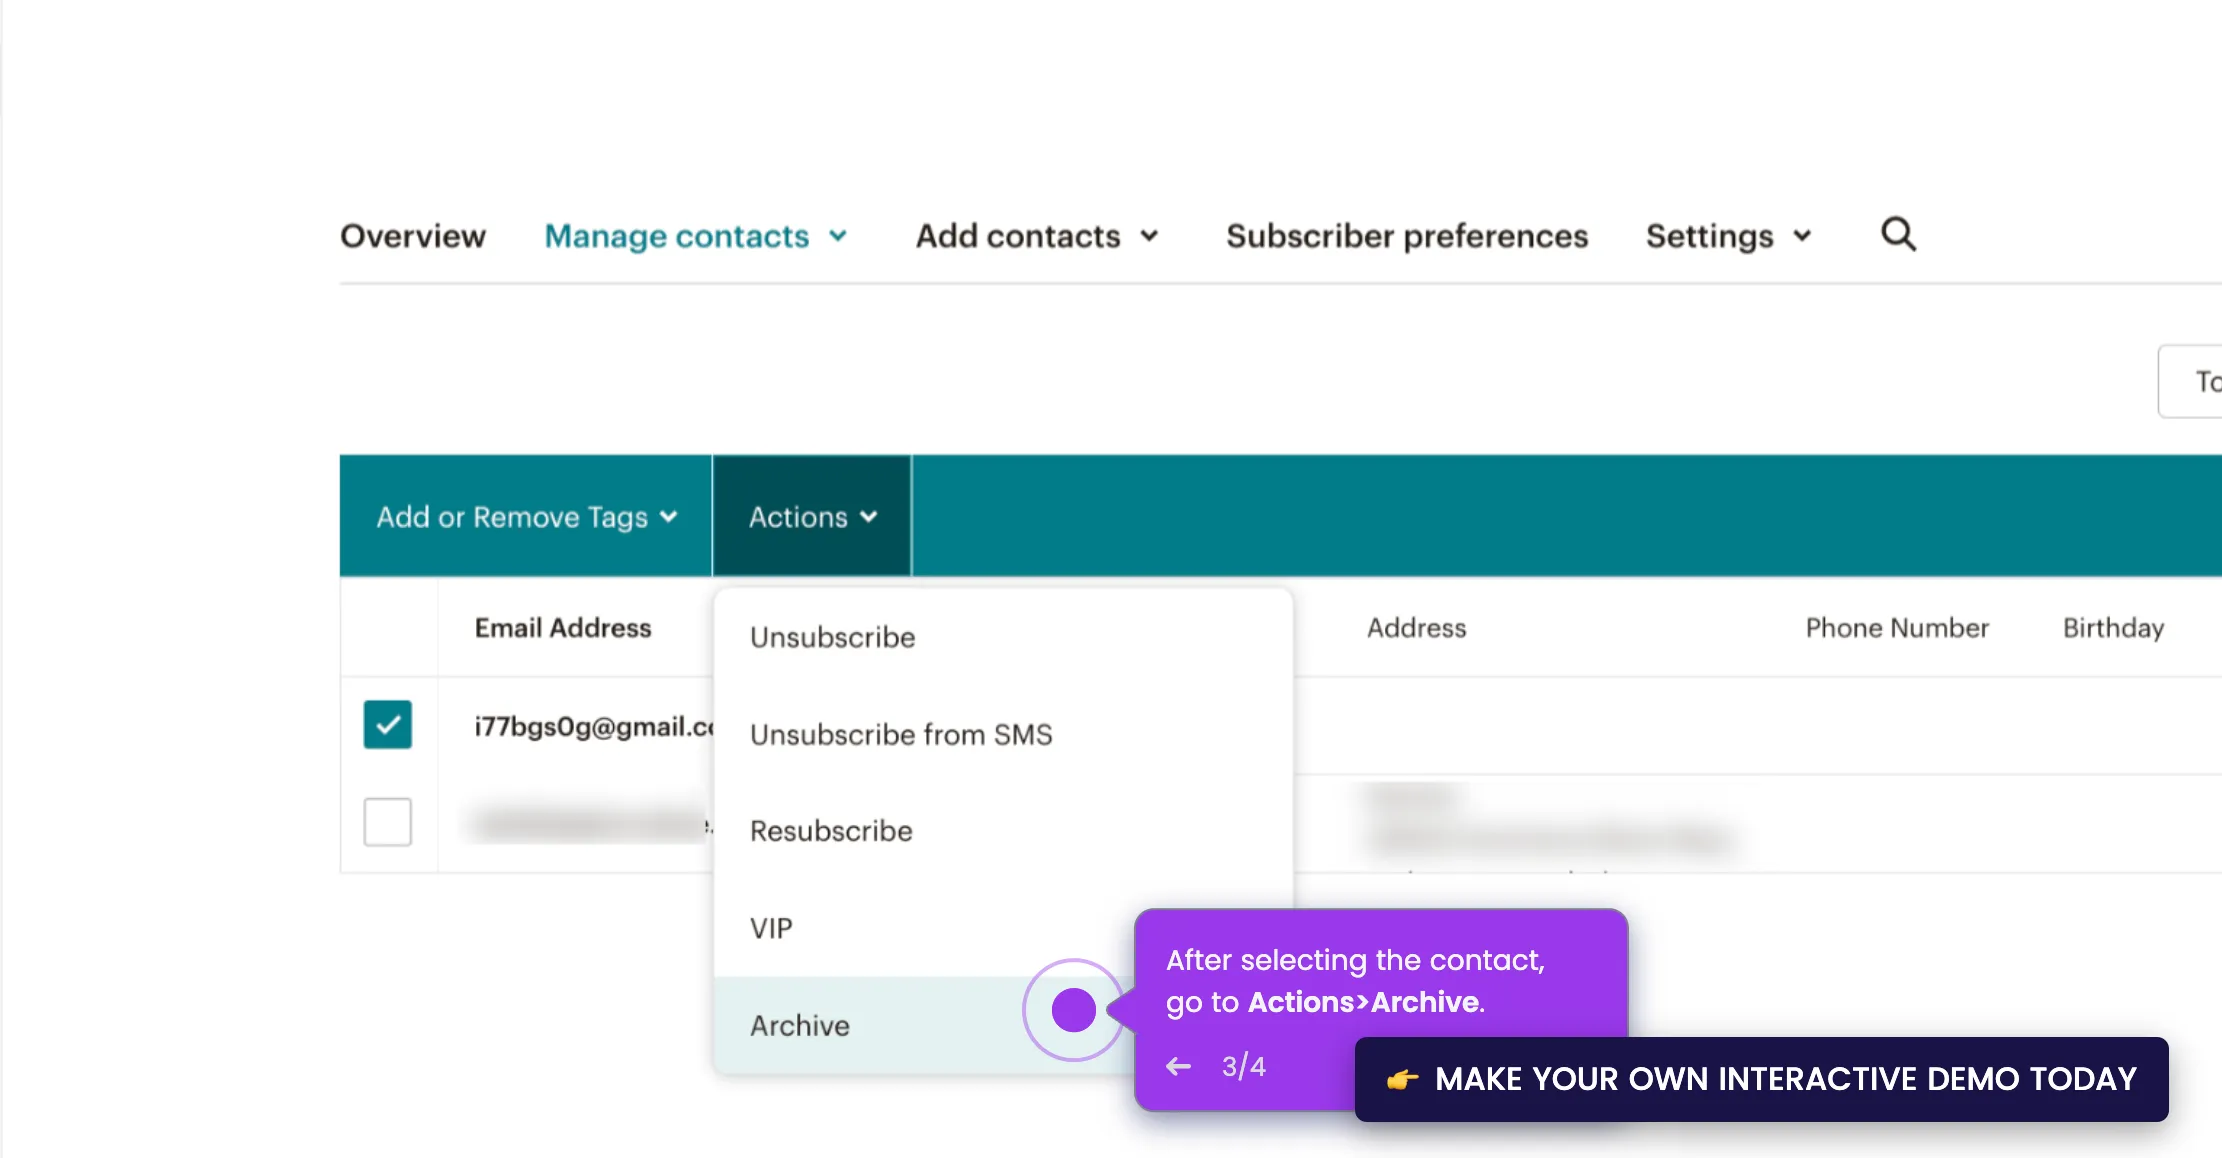Expand the Settings dropdown menu
This screenshot has width=2222, height=1158.
1728,236
